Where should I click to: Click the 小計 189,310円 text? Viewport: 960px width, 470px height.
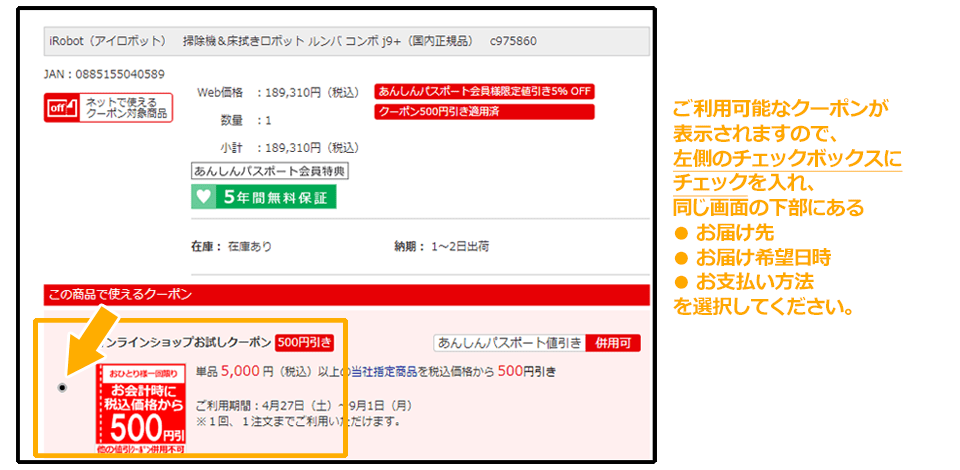(x=290, y=147)
